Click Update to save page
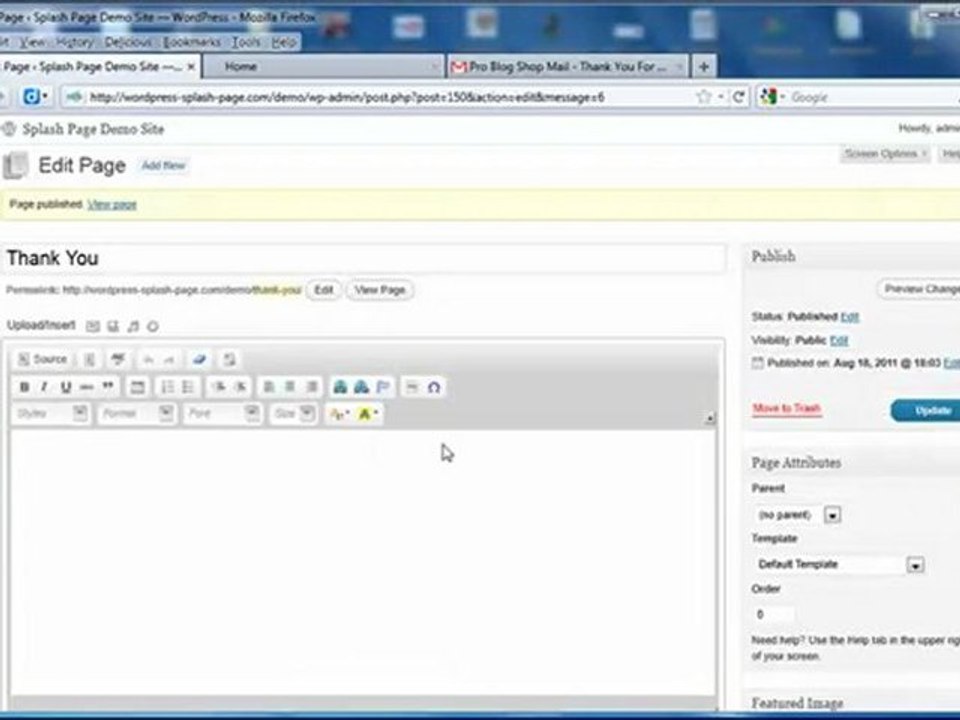Viewport: 960px width, 720px height. (x=928, y=410)
